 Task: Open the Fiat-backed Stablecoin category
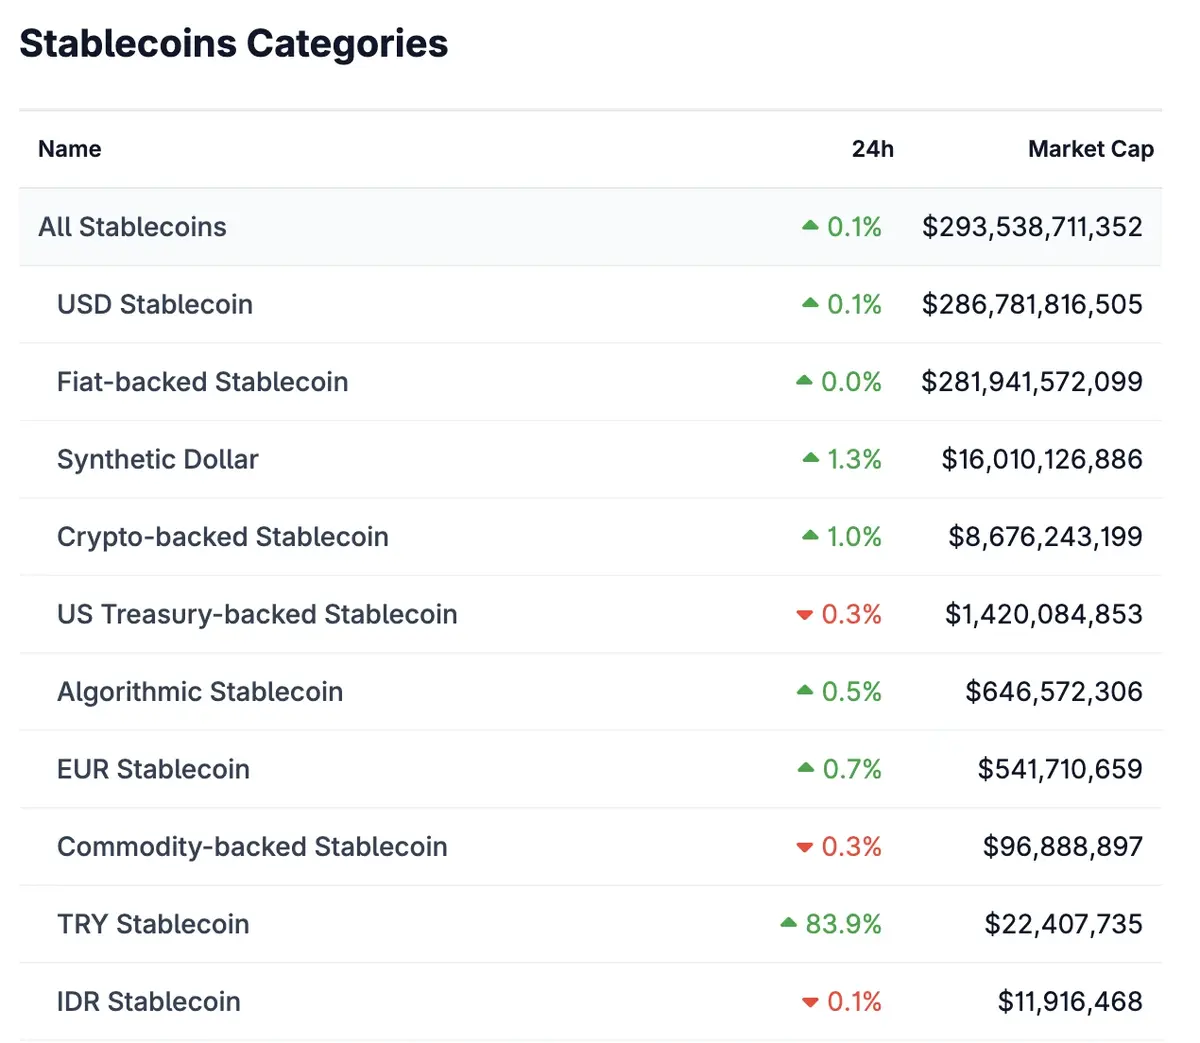click(x=202, y=382)
